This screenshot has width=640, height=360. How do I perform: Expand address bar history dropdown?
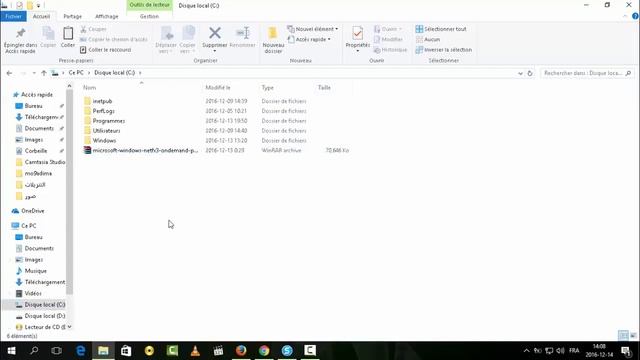point(520,73)
